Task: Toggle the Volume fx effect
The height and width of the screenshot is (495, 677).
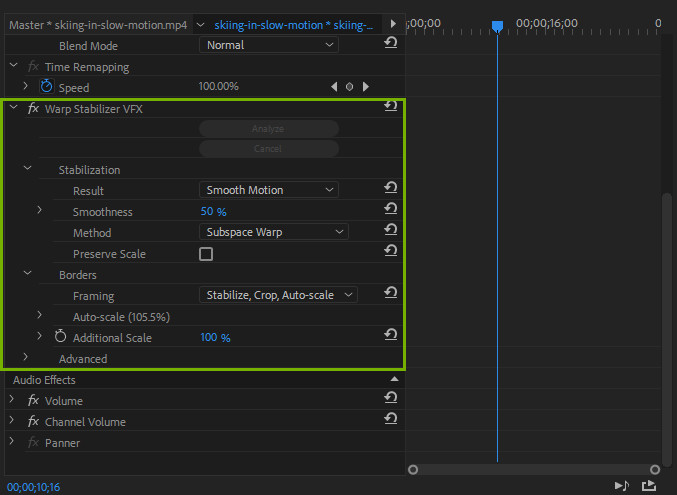Action: coord(33,400)
